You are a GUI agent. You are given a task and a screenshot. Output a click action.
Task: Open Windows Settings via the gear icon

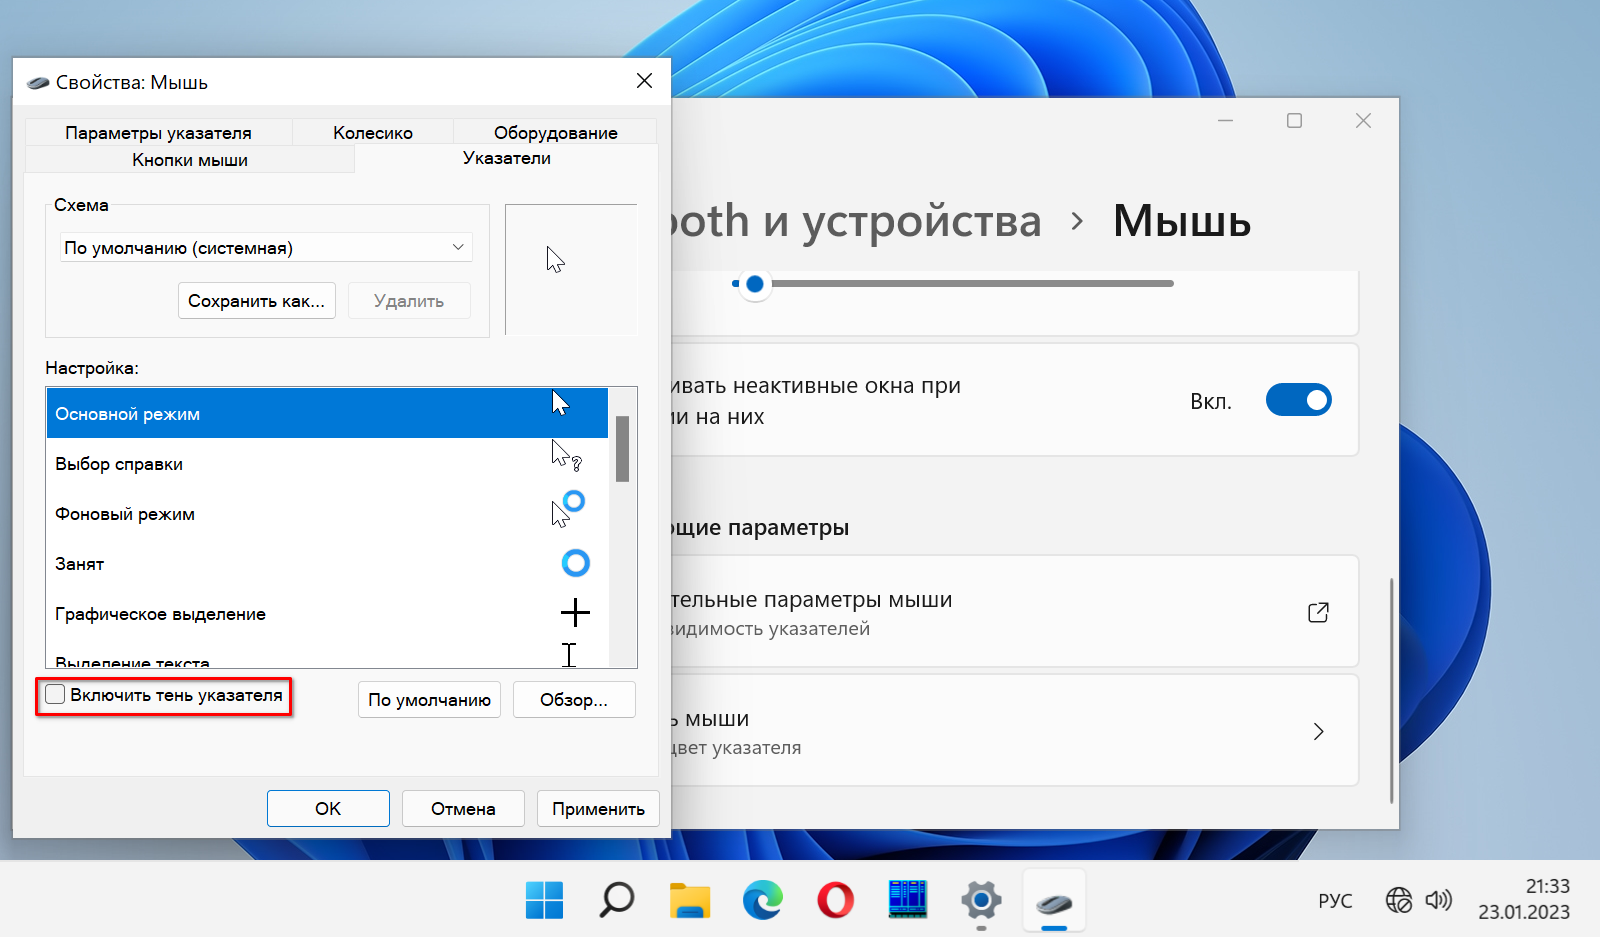[980, 901]
